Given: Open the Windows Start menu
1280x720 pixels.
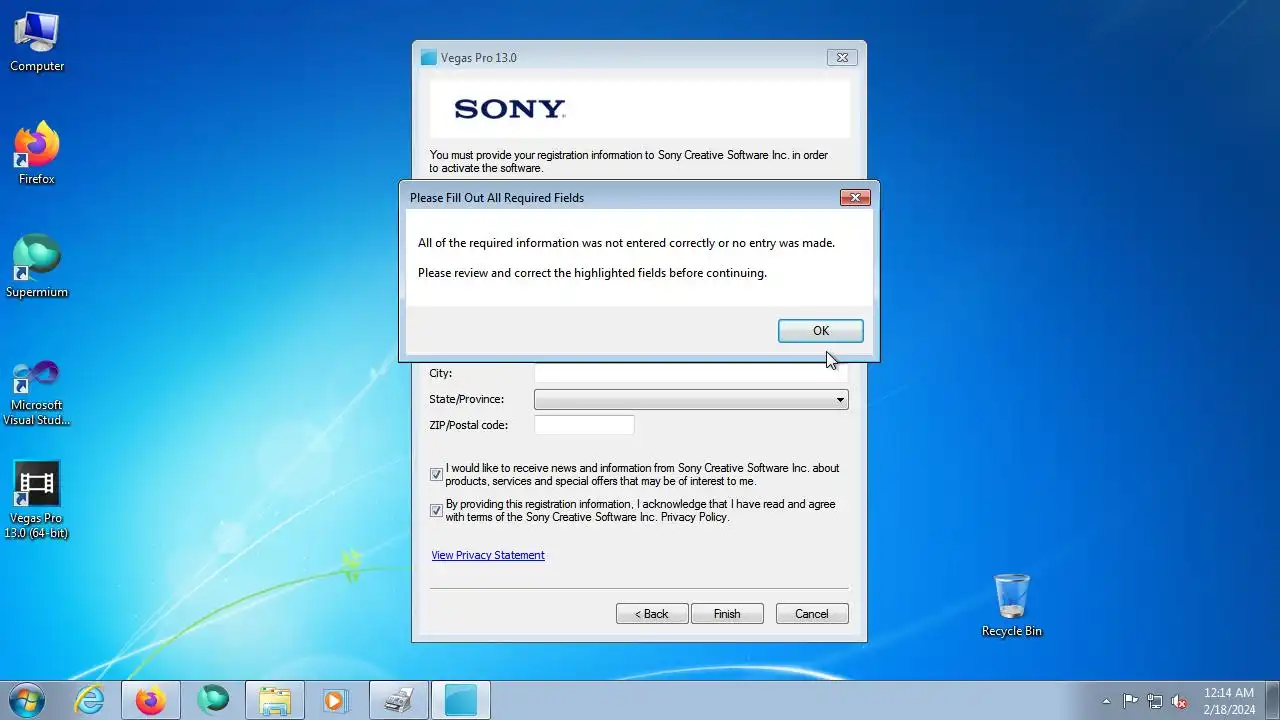Looking at the screenshot, I should 26,700.
